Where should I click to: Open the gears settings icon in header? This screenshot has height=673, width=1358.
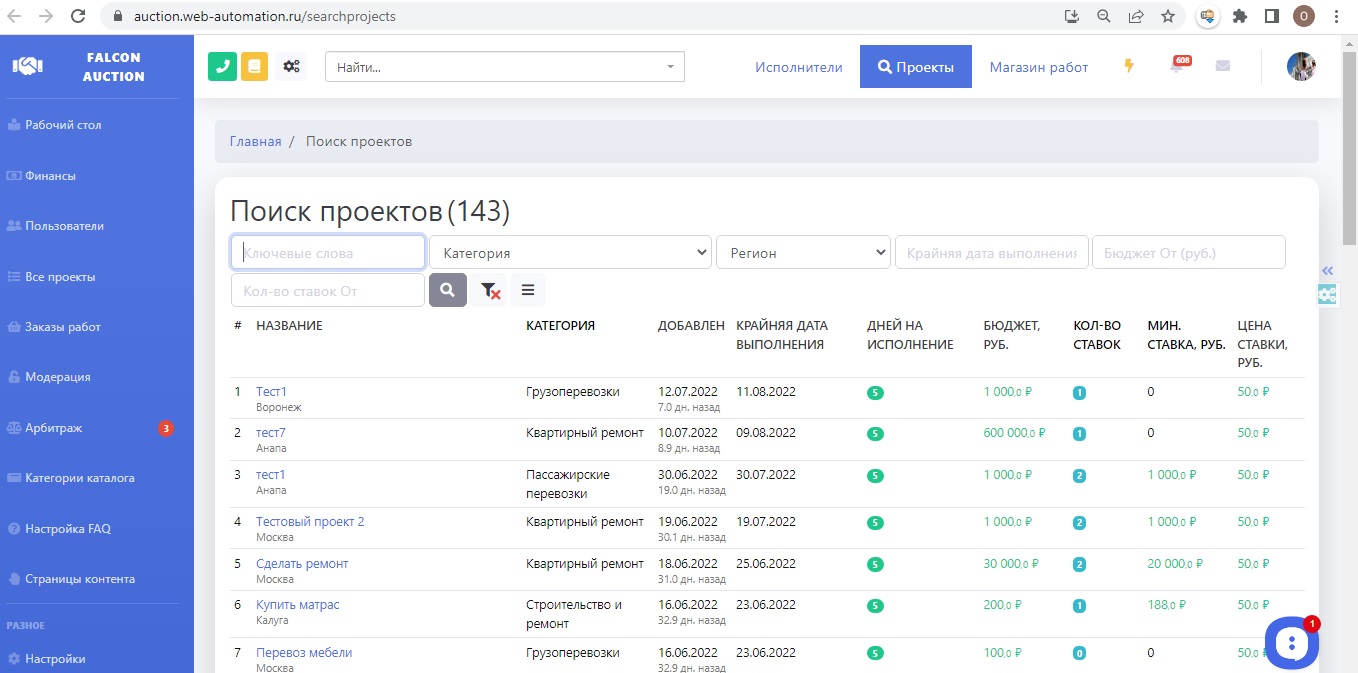pos(291,67)
